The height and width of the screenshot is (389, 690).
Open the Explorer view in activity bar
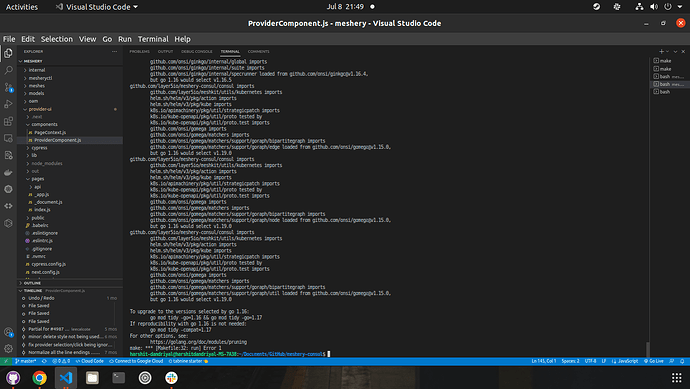[x=8, y=53]
